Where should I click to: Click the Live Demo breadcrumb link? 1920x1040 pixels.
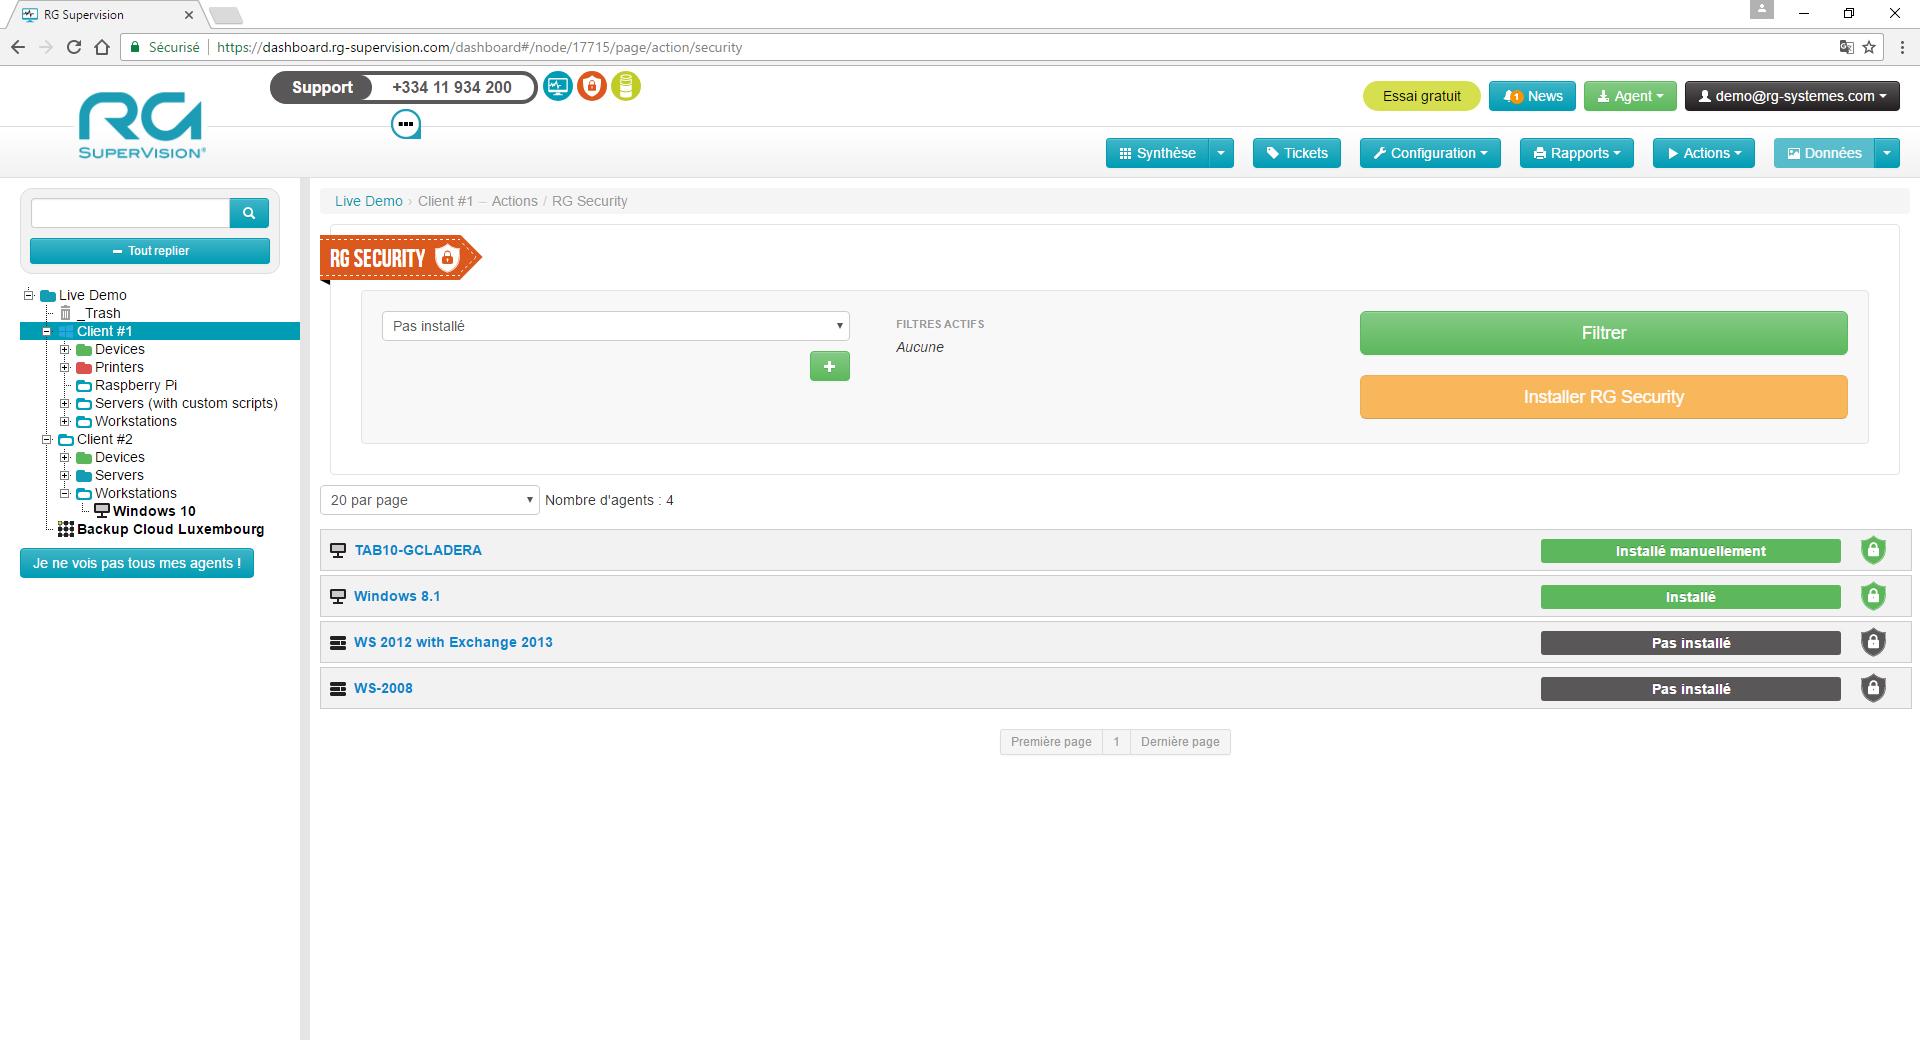[369, 201]
